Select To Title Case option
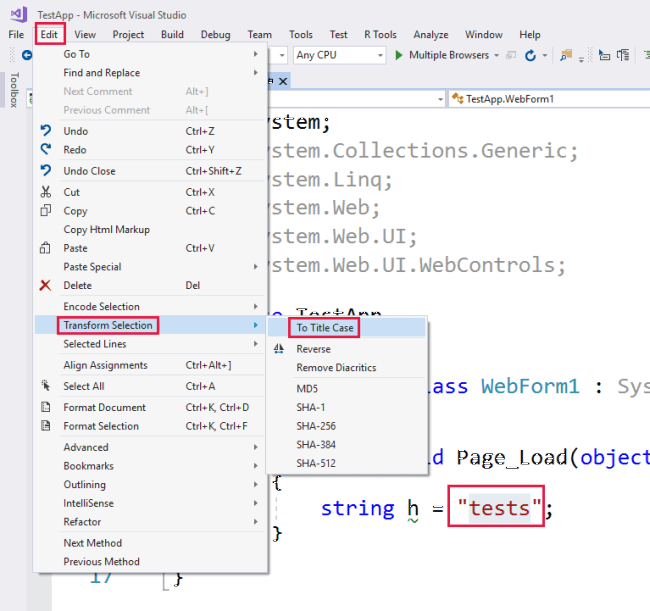Screen dimensions: 650x611 (347, 327)
